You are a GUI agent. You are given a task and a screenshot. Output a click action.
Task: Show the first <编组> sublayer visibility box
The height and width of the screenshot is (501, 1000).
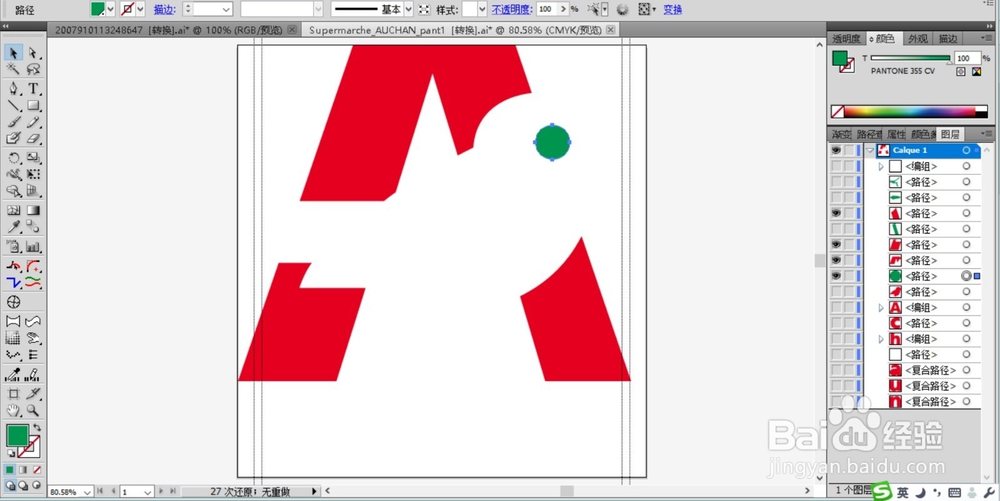coord(836,166)
